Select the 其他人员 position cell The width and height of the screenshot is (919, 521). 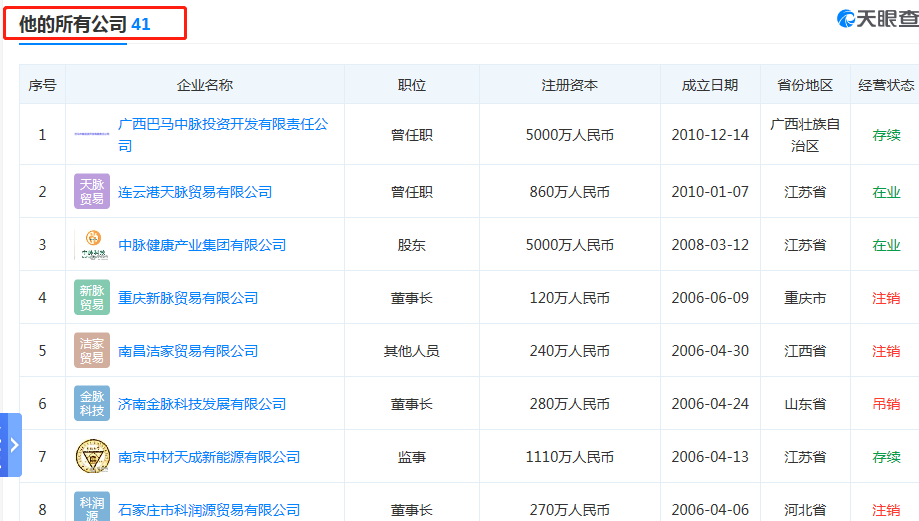411,351
